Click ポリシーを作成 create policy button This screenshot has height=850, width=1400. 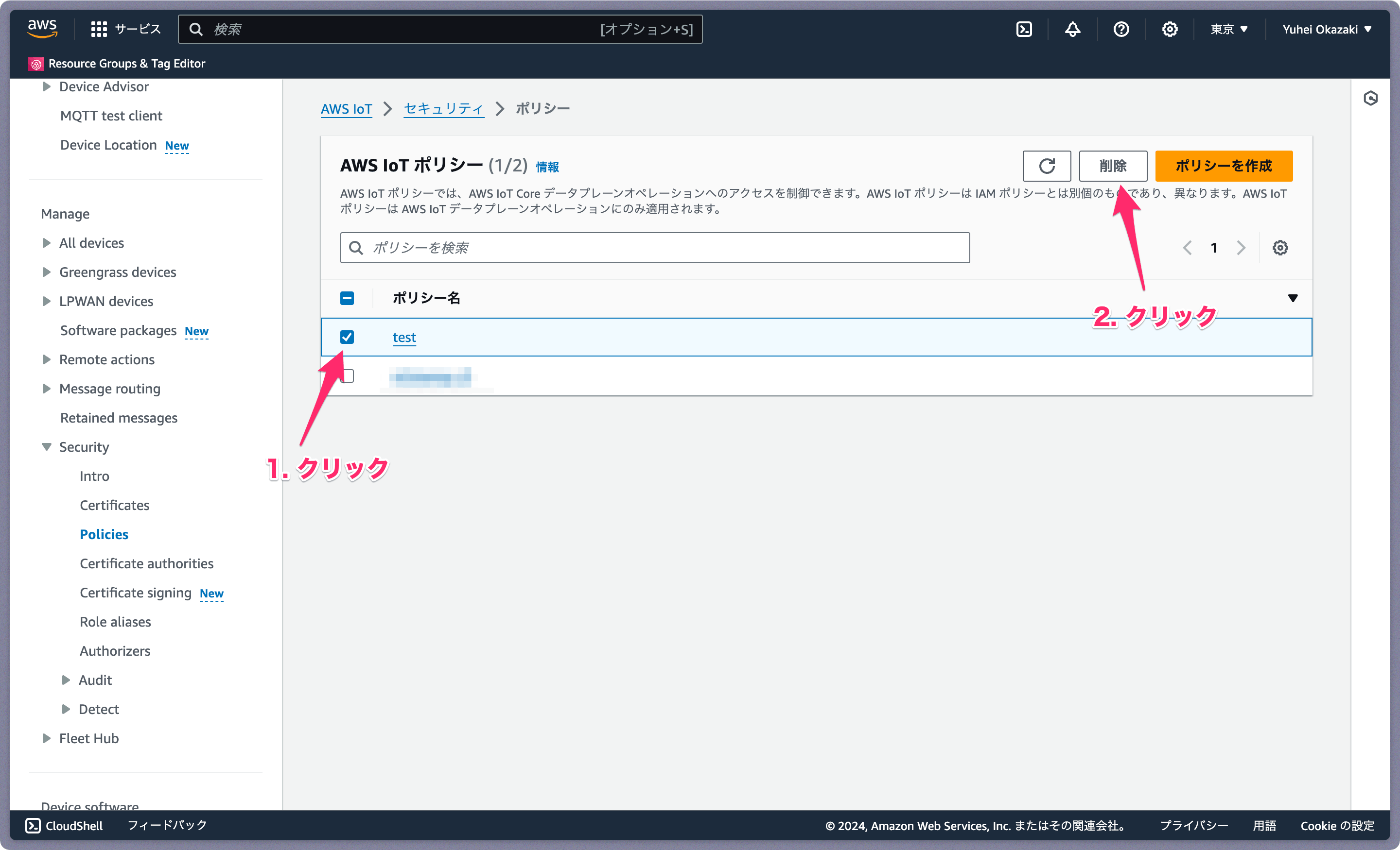click(x=1224, y=166)
